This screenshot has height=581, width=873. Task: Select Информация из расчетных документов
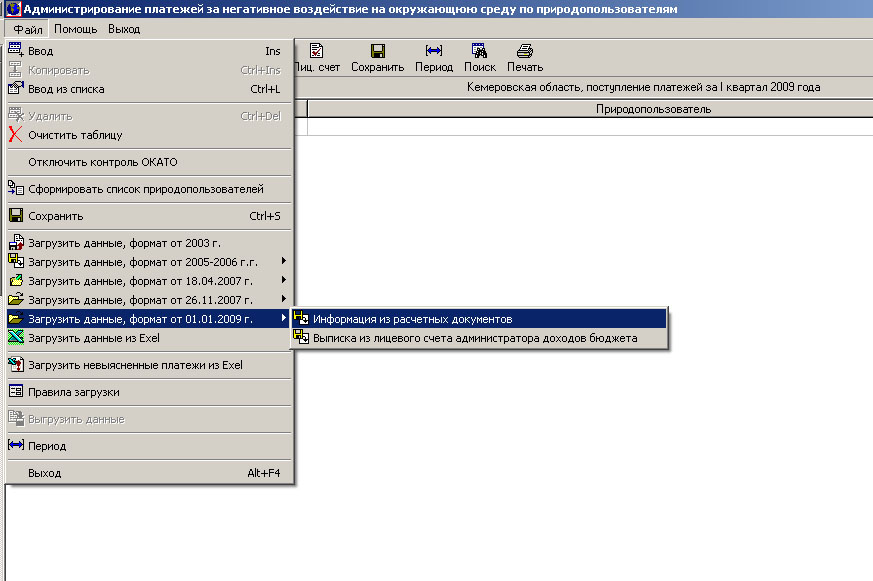[x=412, y=319]
